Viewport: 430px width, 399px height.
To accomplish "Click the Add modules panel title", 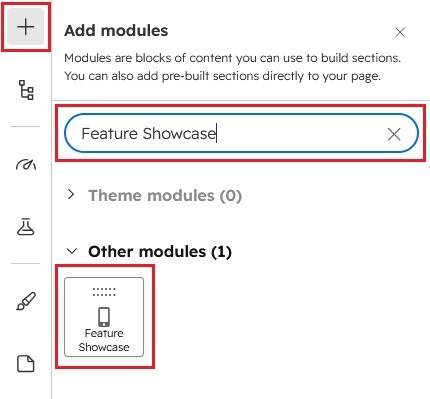I will [116, 31].
